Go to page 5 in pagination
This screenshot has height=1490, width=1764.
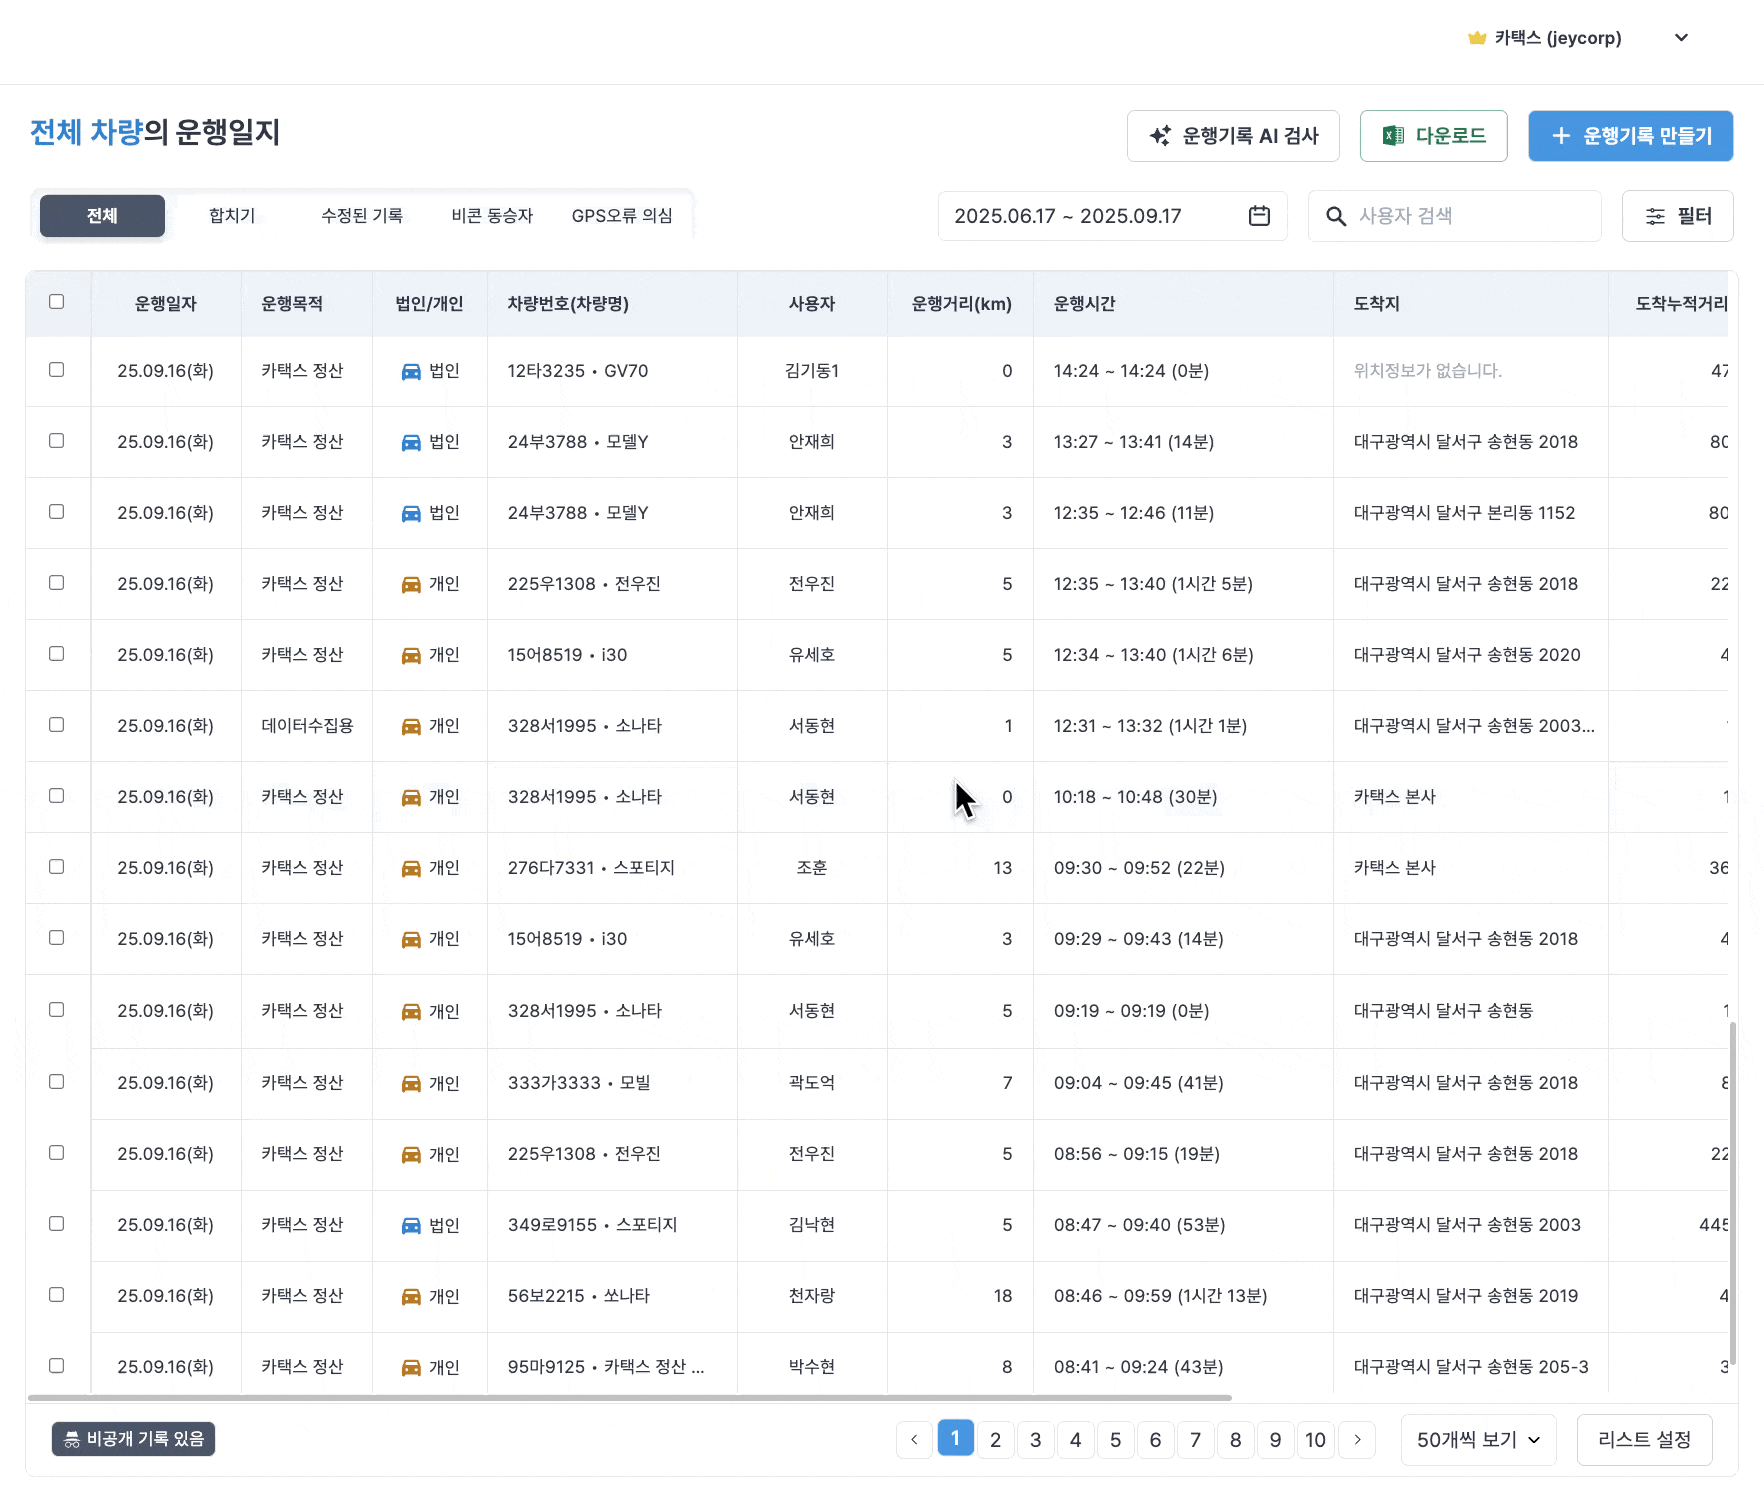pyautogui.click(x=1115, y=1439)
